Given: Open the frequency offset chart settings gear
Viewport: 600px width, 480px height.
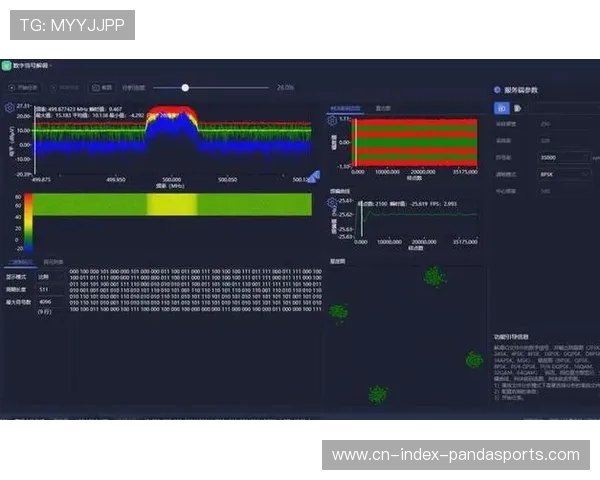Looking at the screenshot, I should (334, 203).
